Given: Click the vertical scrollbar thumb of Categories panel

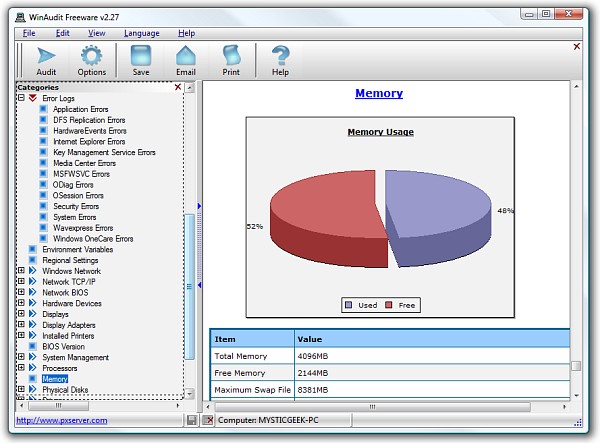Looking at the screenshot, I should tap(189, 287).
